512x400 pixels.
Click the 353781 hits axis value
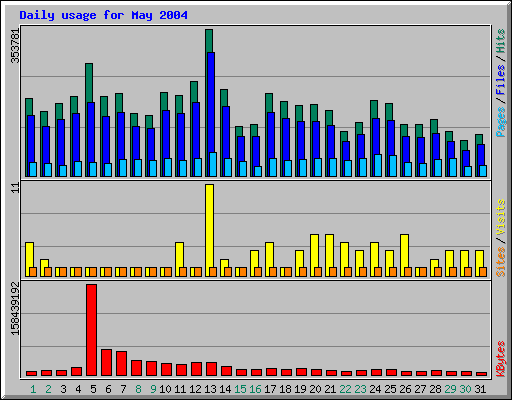pyautogui.click(x=15, y=46)
